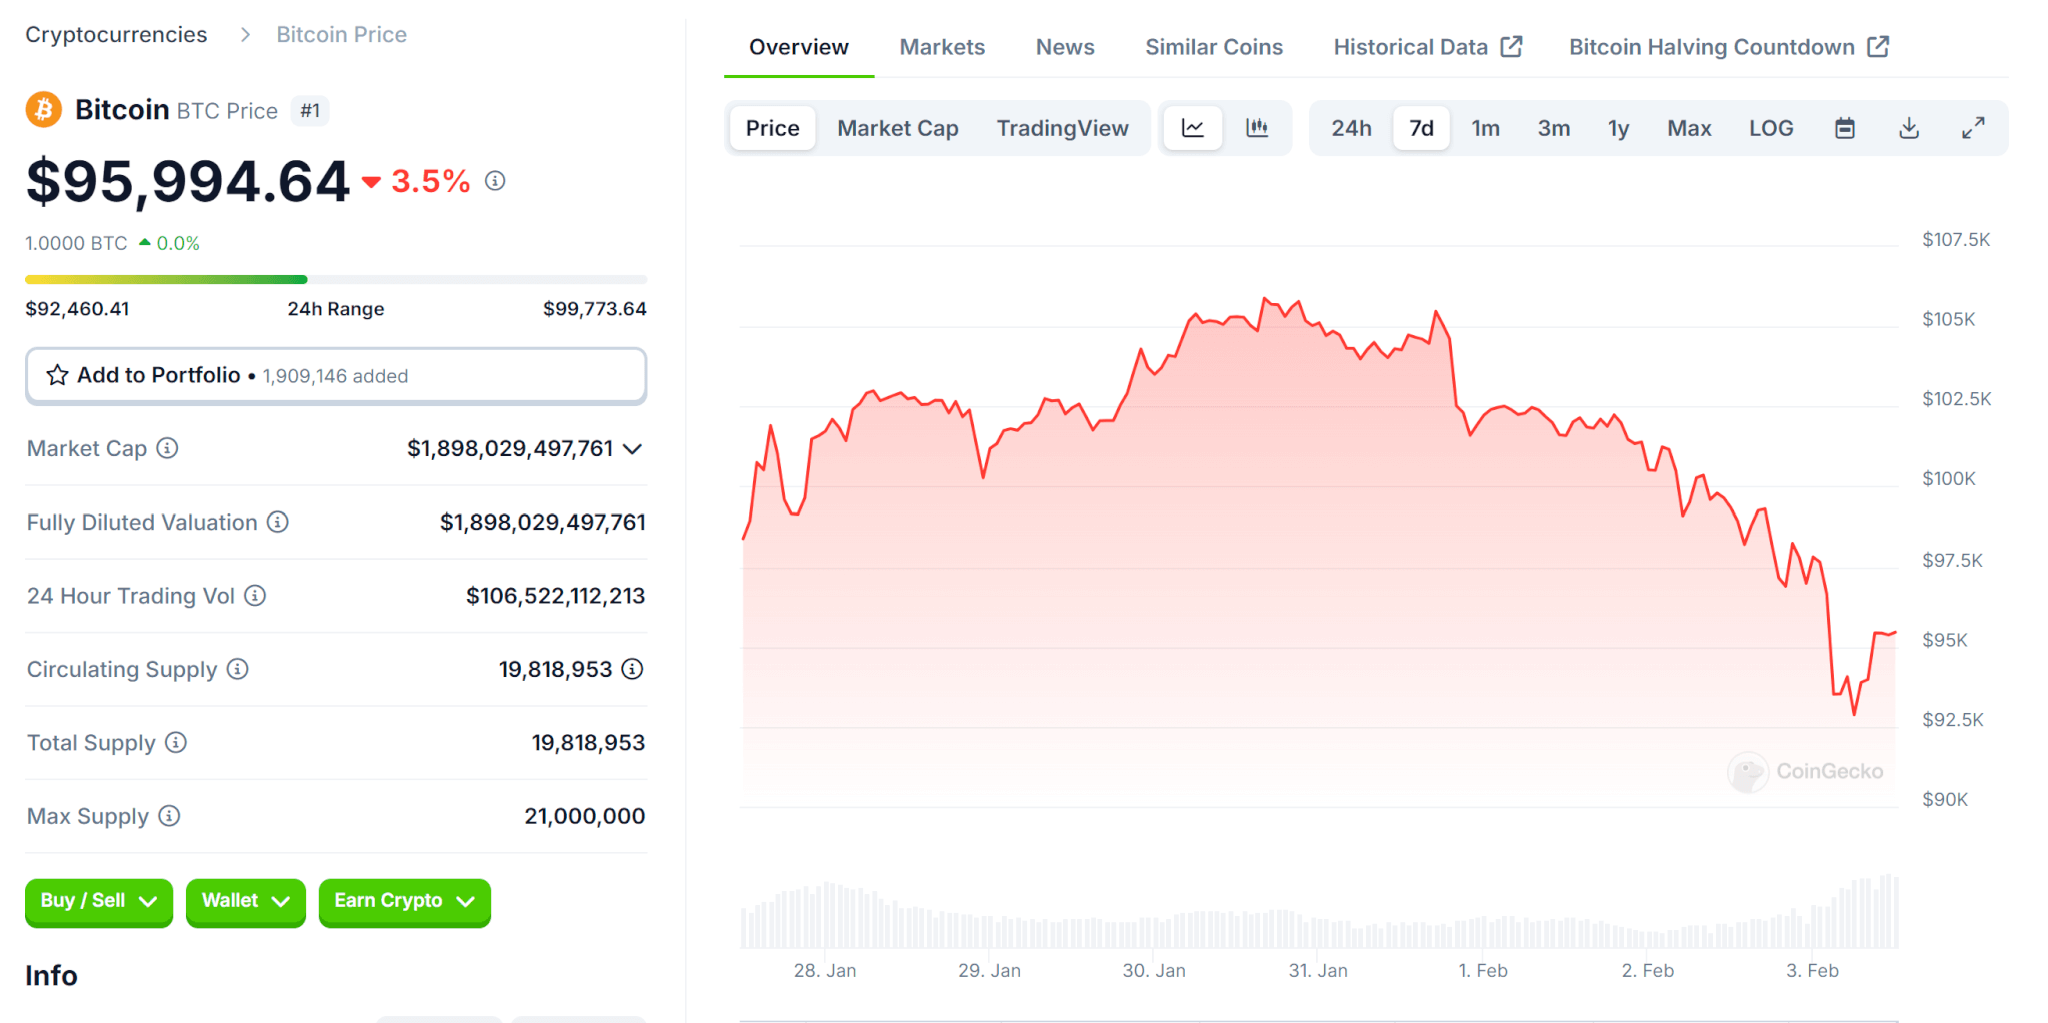Click the 24h Range price bar
The width and height of the screenshot is (2048, 1023).
point(336,280)
